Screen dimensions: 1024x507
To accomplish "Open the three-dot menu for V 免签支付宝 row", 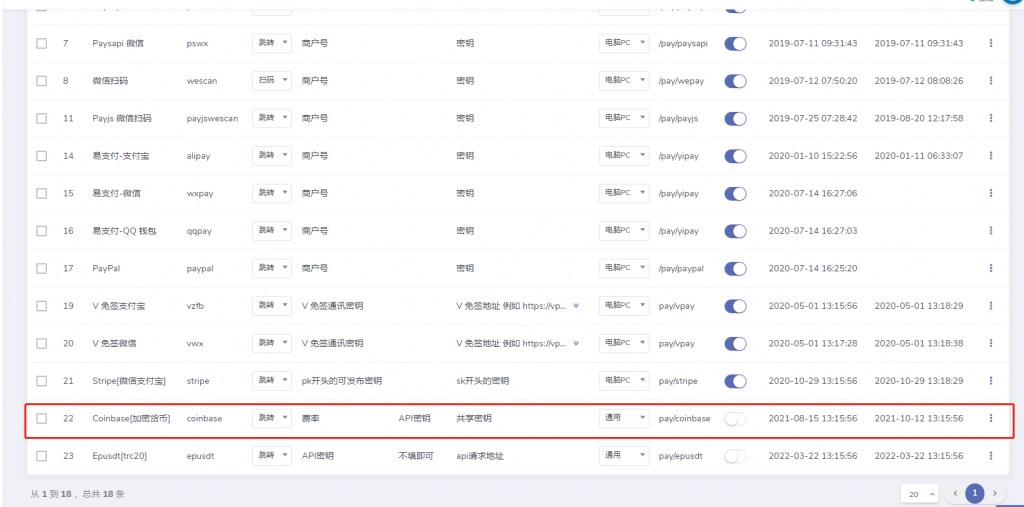I will coord(991,306).
